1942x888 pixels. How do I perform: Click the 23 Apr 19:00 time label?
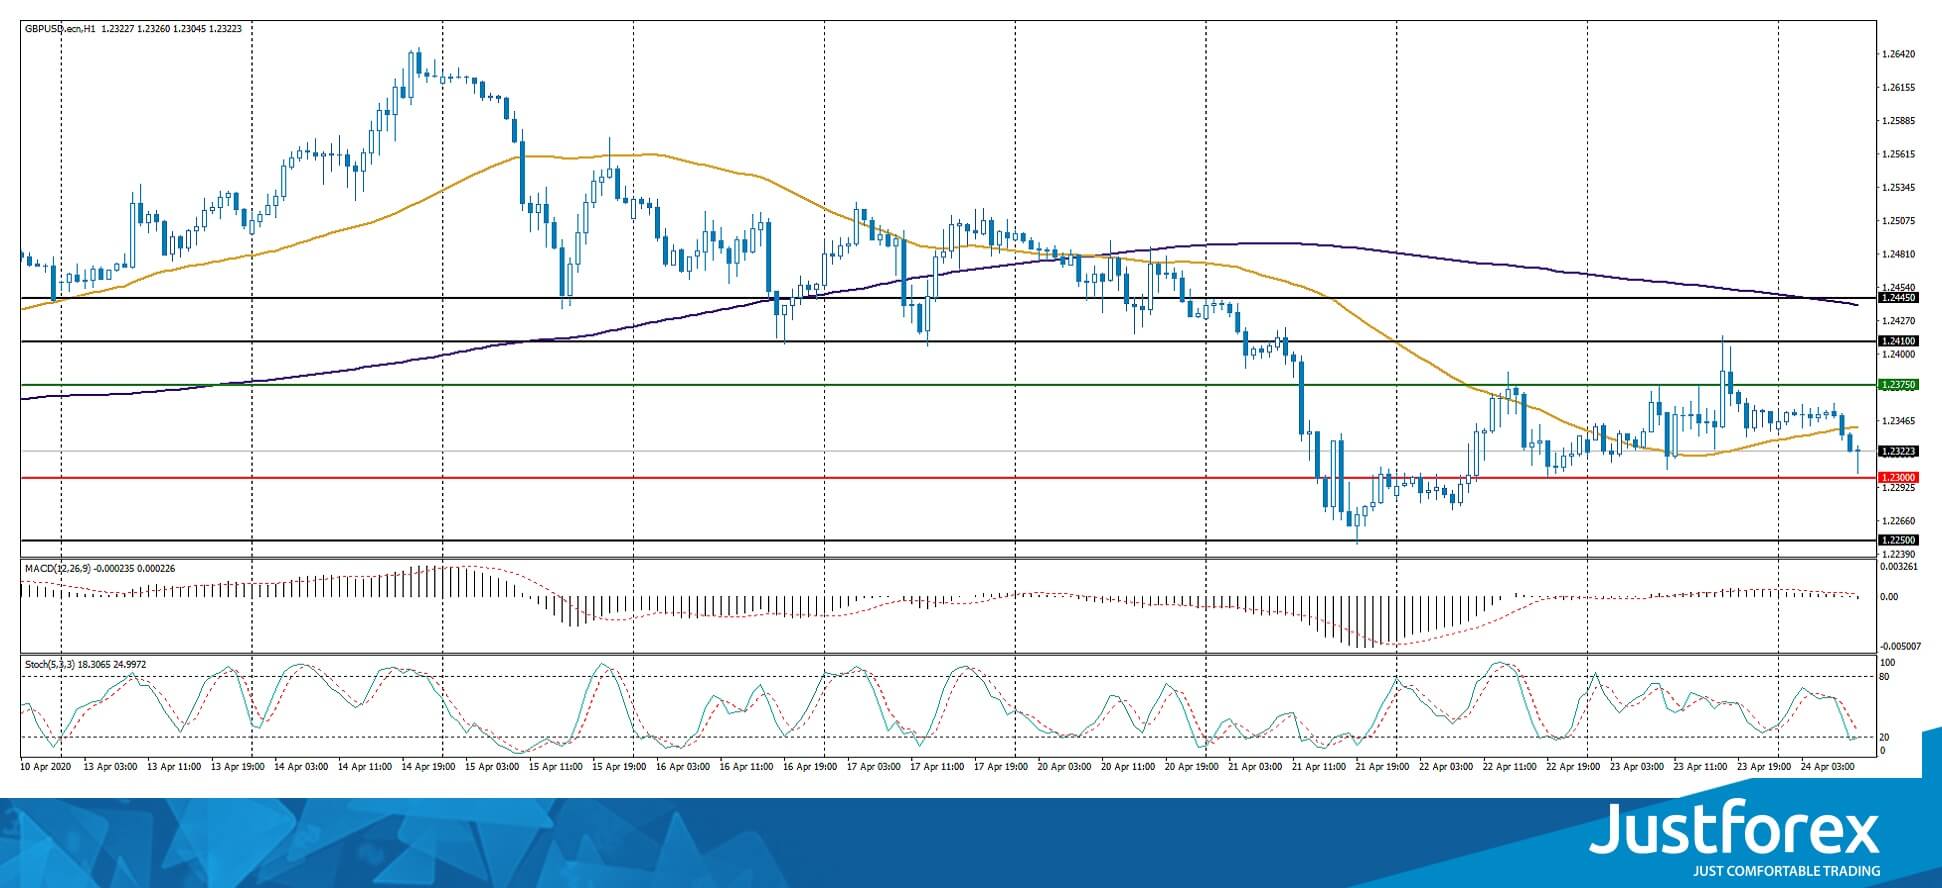[x=1764, y=766]
